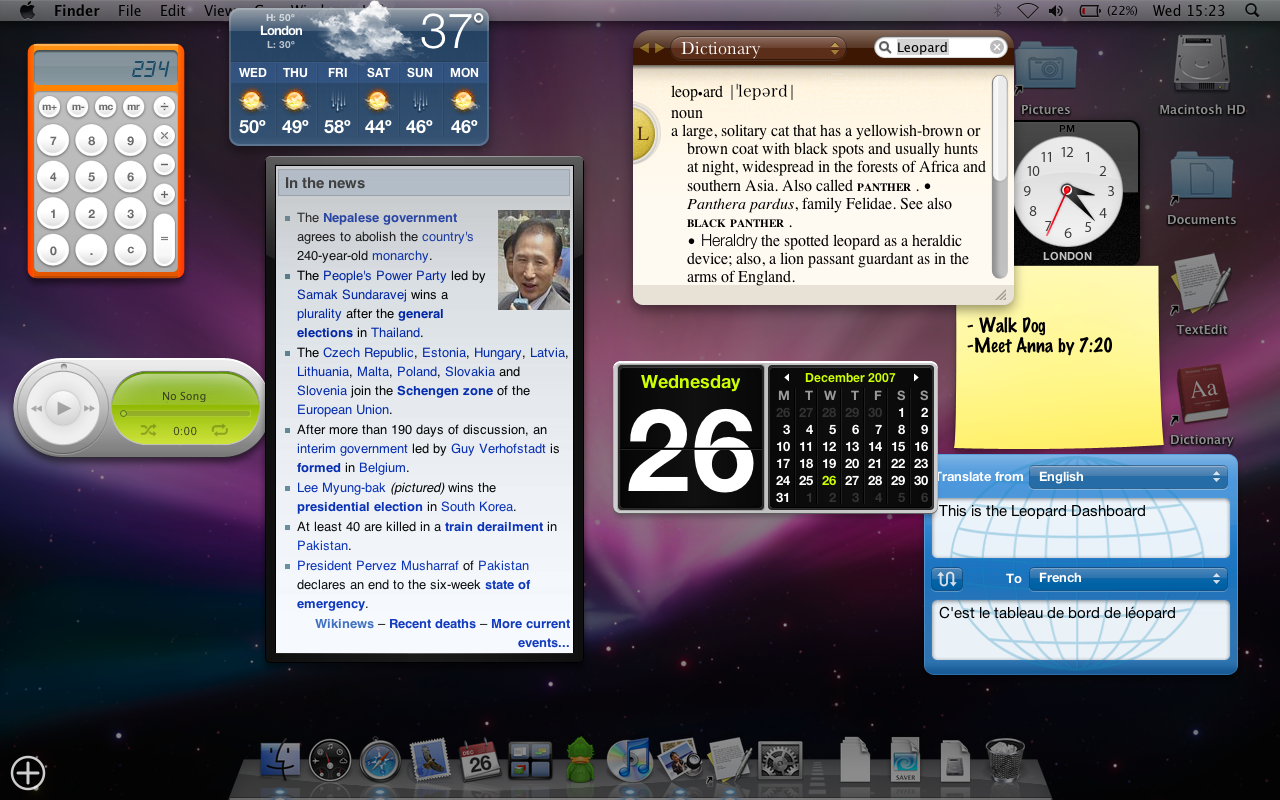Viewport: 1280px width, 800px height.
Task: Open Preview icon in the Dock
Action: pos(680,760)
